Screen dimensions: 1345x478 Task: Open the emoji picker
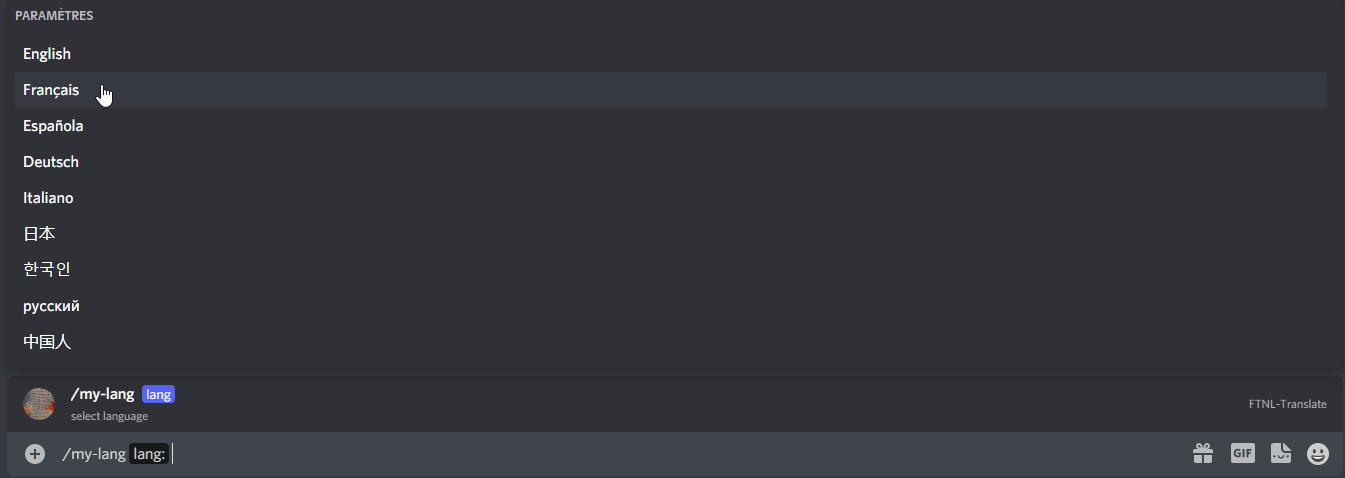click(x=1318, y=454)
